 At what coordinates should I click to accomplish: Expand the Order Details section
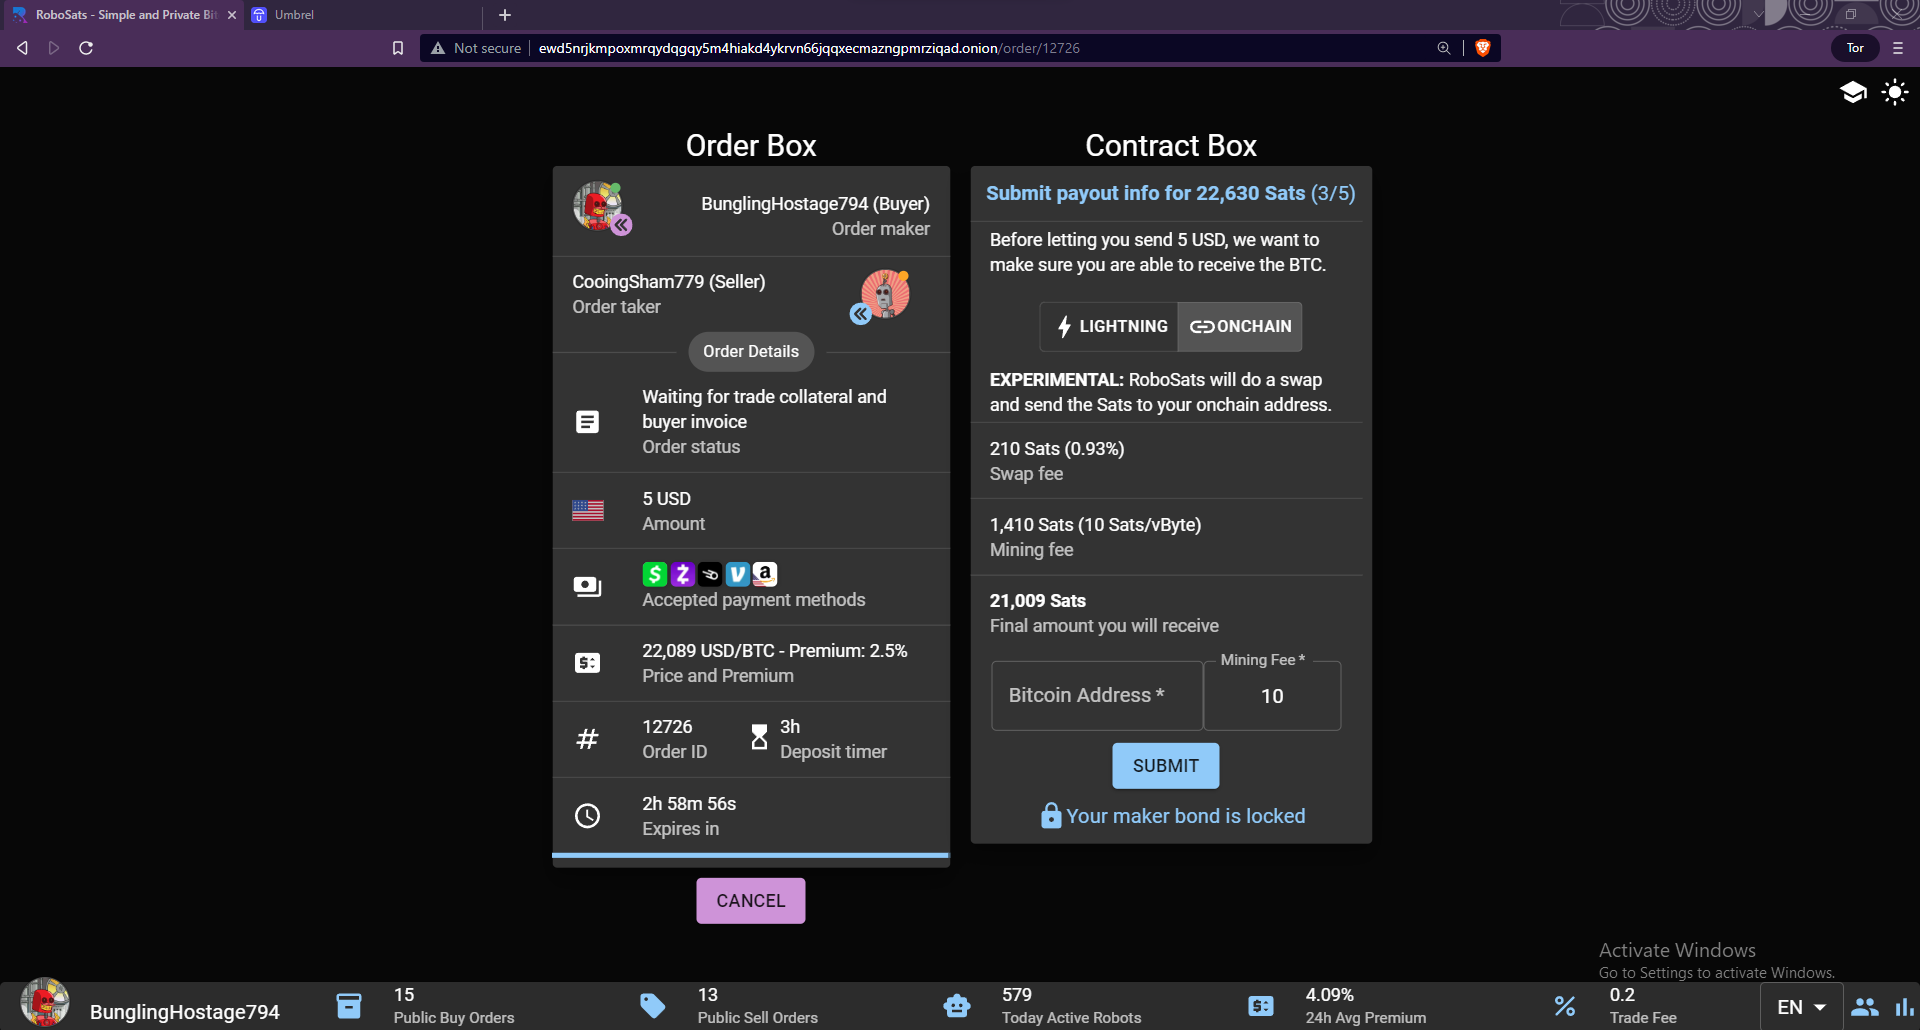[x=751, y=352]
